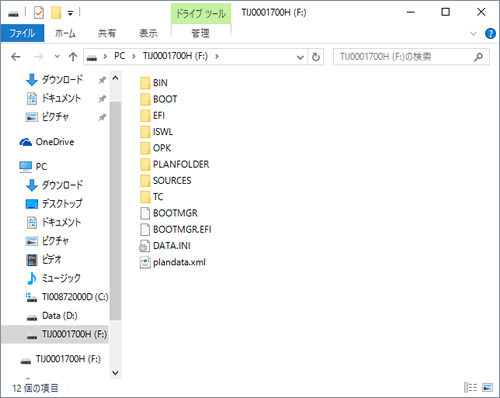Screen dimensions: 500x398
Task: Open help with the blue question mark
Action: (x=490, y=33)
